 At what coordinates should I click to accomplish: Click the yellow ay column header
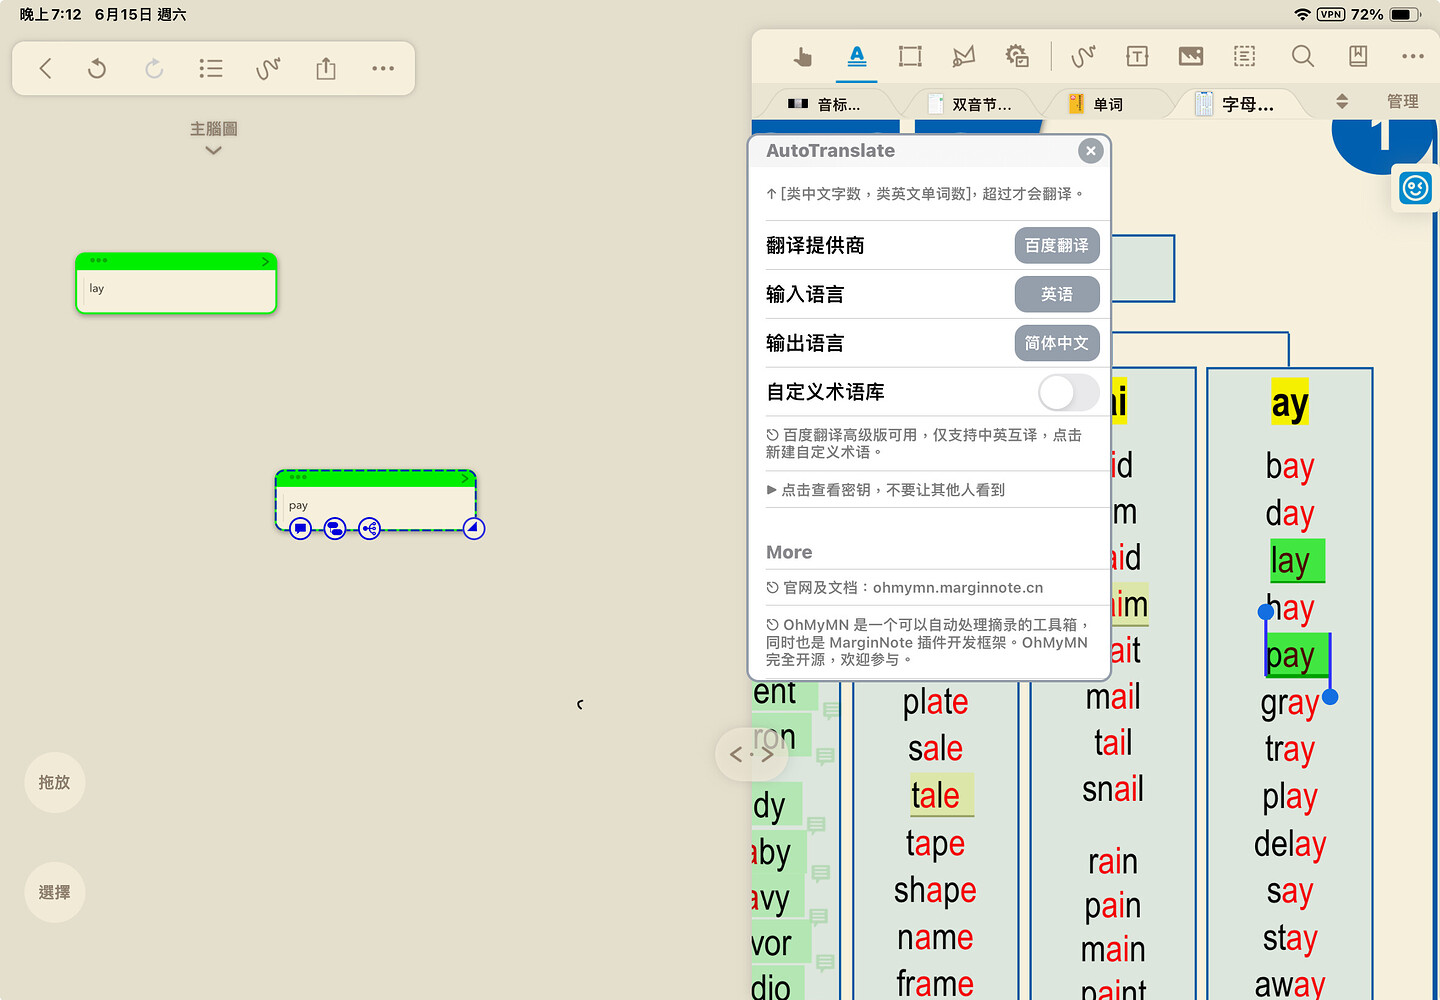(x=1290, y=403)
